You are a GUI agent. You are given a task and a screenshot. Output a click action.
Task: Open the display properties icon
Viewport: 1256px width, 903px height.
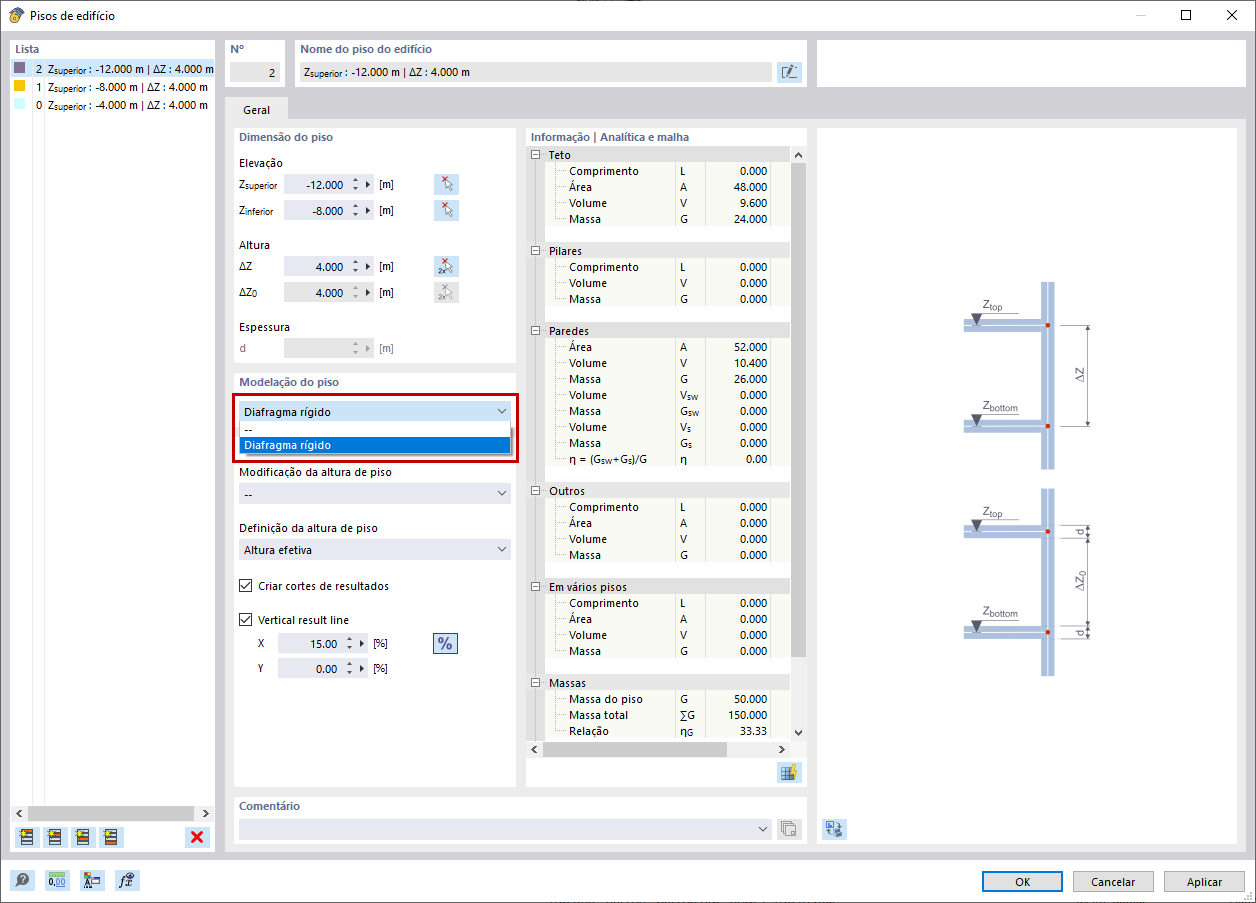click(x=92, y=880)
